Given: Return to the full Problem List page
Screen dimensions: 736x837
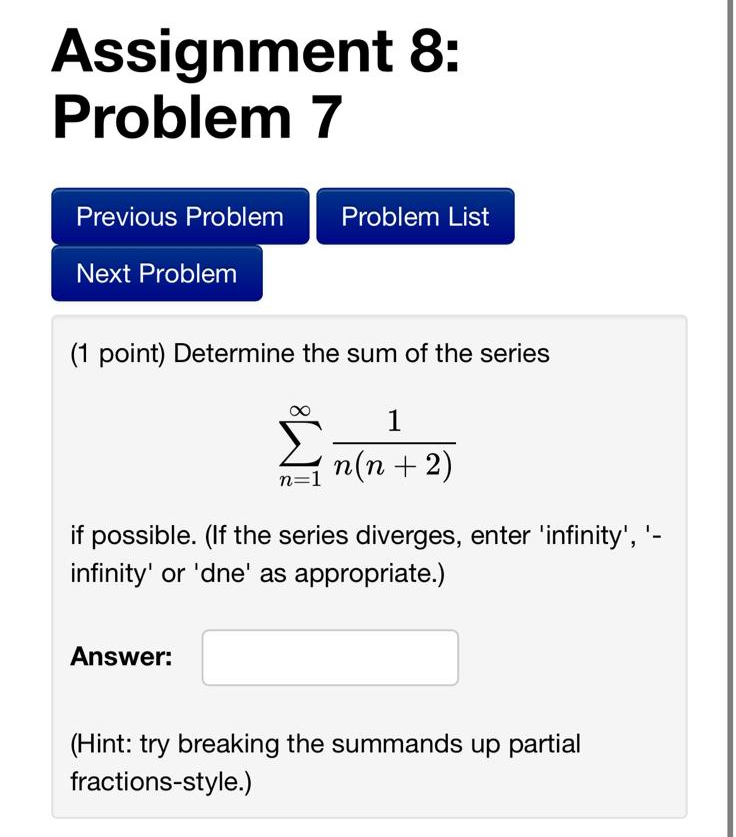Looking at the screenshot, I should coord(415,216).
